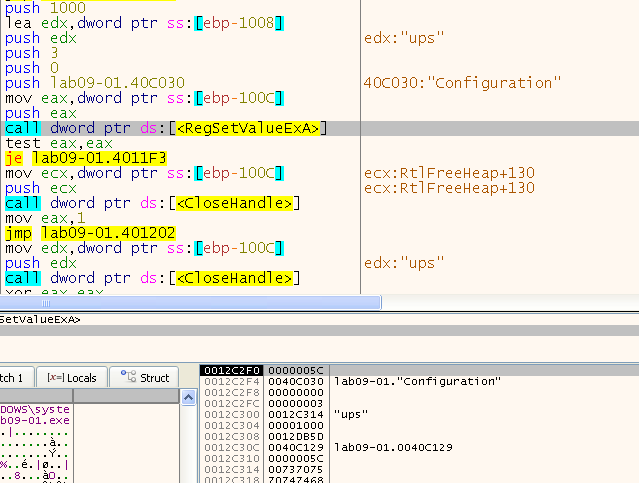Click the 40C030:"Configuration" comment

pyautogui.click(x=463, y=83)
